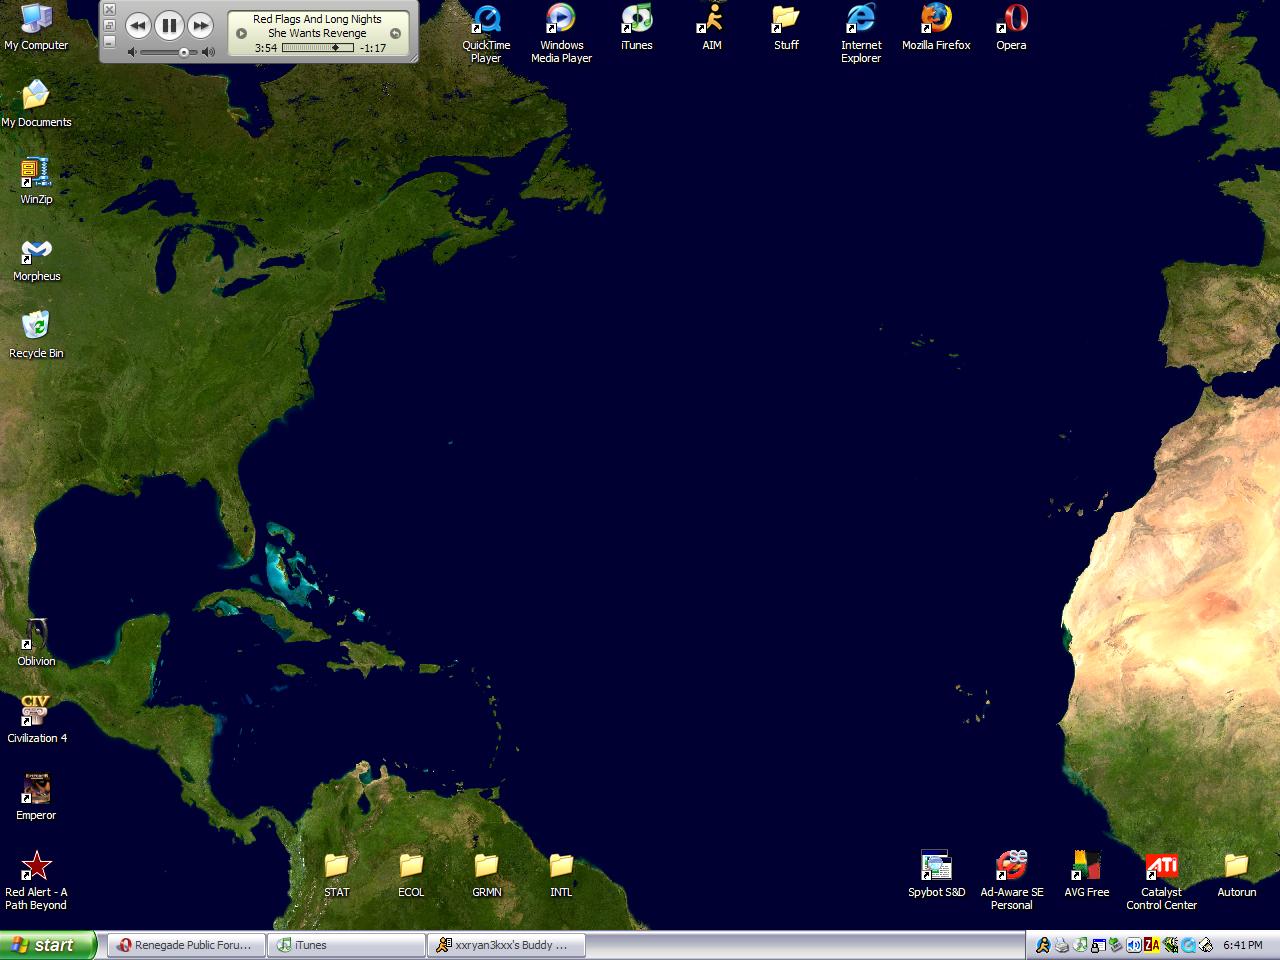The height and width of the screenshot is (960, 1280).
Task: Skip to next track in iTunes
Action: coord(201,26)
